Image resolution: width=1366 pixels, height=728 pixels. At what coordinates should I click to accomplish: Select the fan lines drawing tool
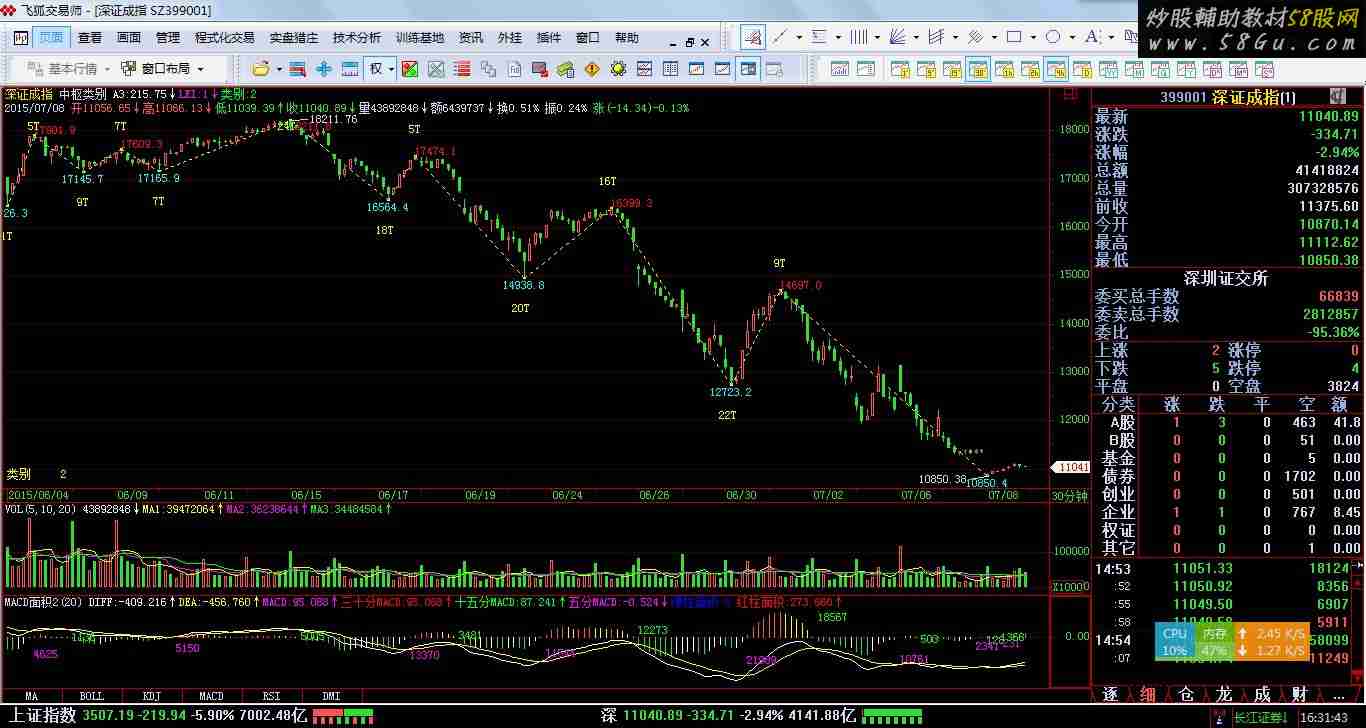click(897, 37)
